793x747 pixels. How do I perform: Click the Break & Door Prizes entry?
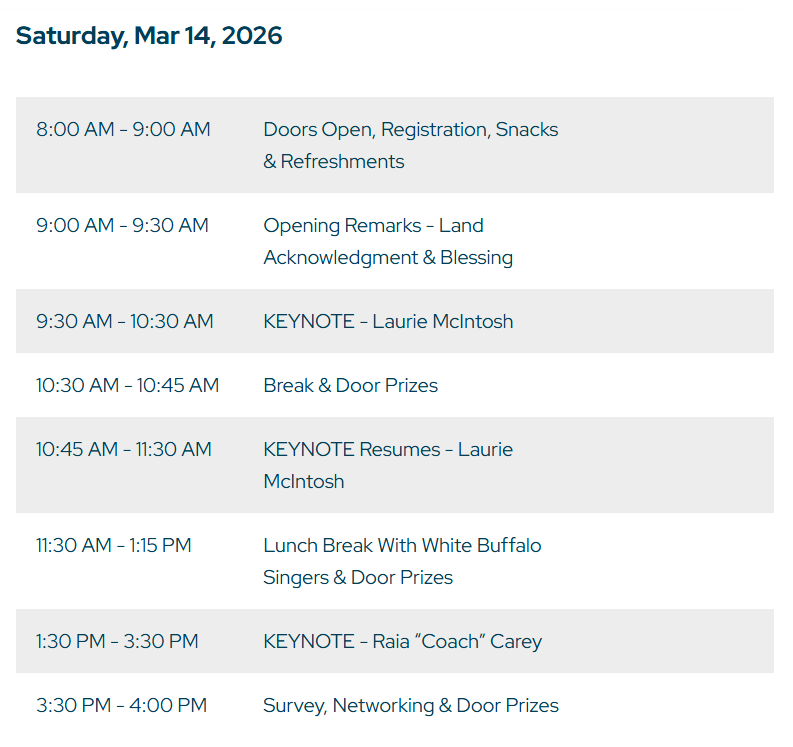tap(350, 386)
